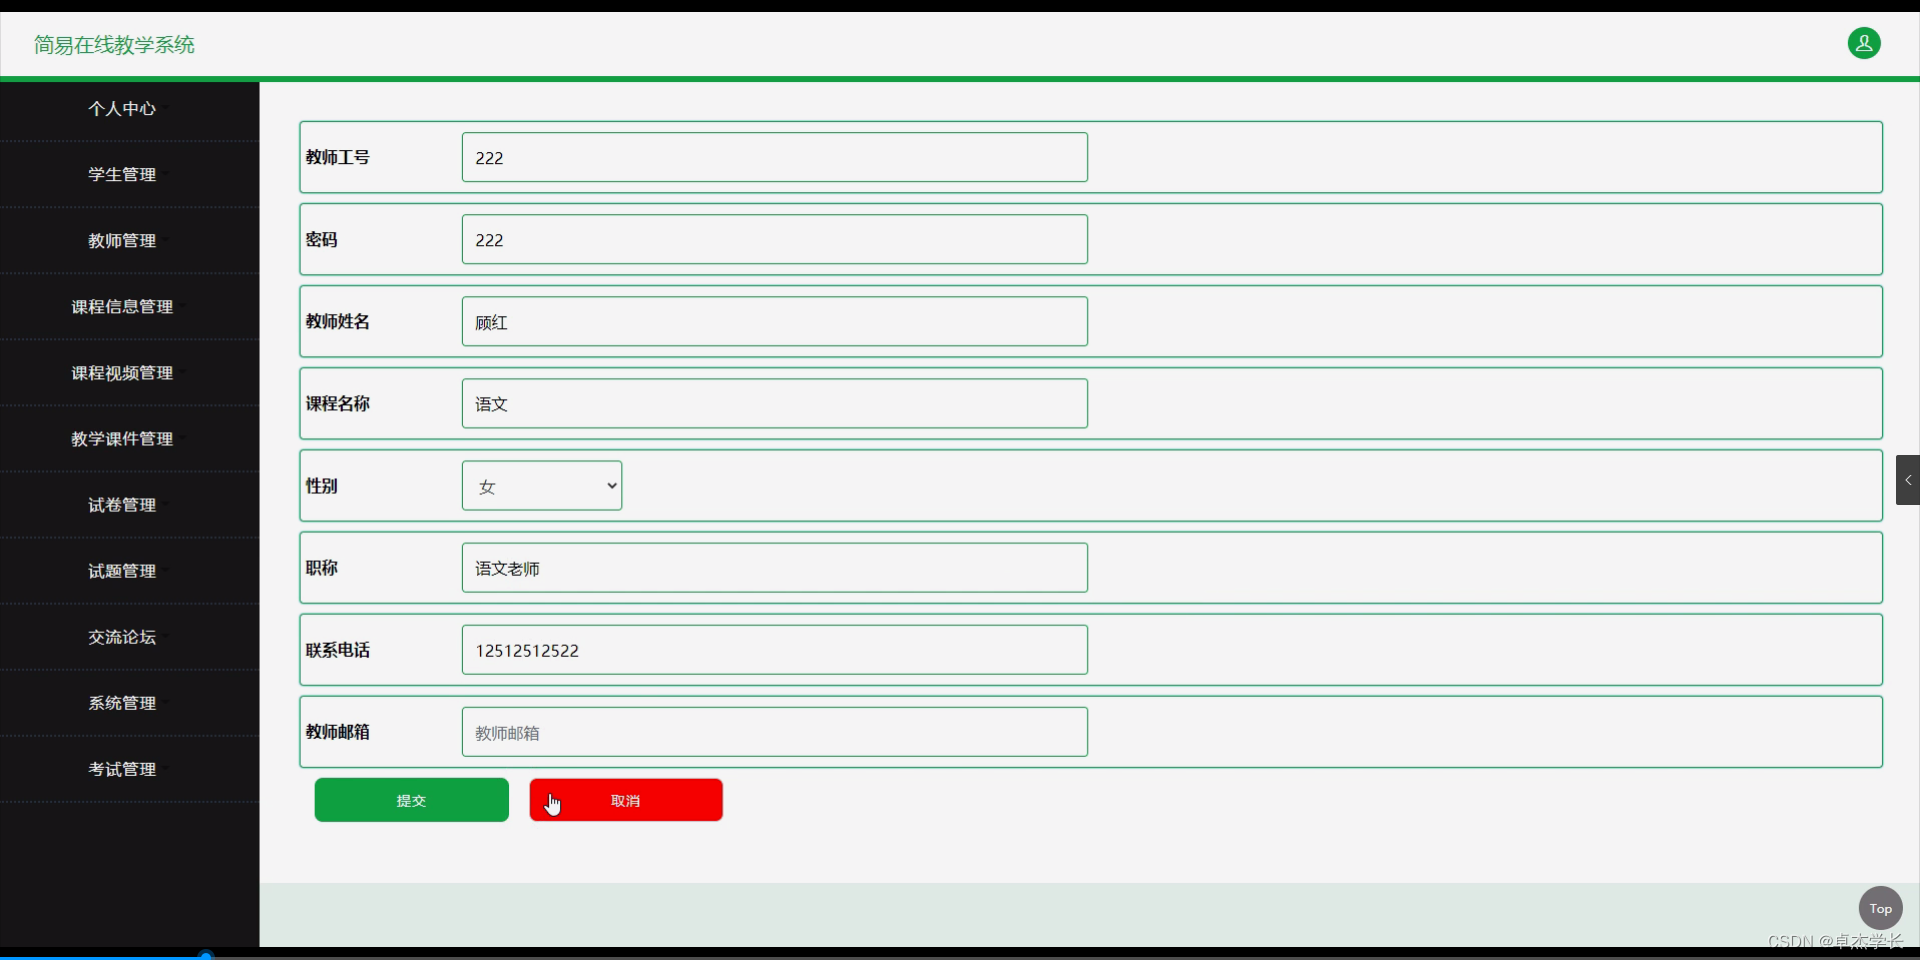The image size is (1920, 960).
Task: Open 交流论坛 menu item
Action: (122, 636)
